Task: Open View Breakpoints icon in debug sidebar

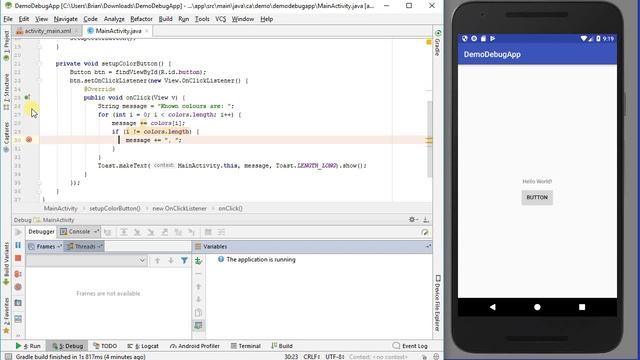Action: click(x=18, y=274)
